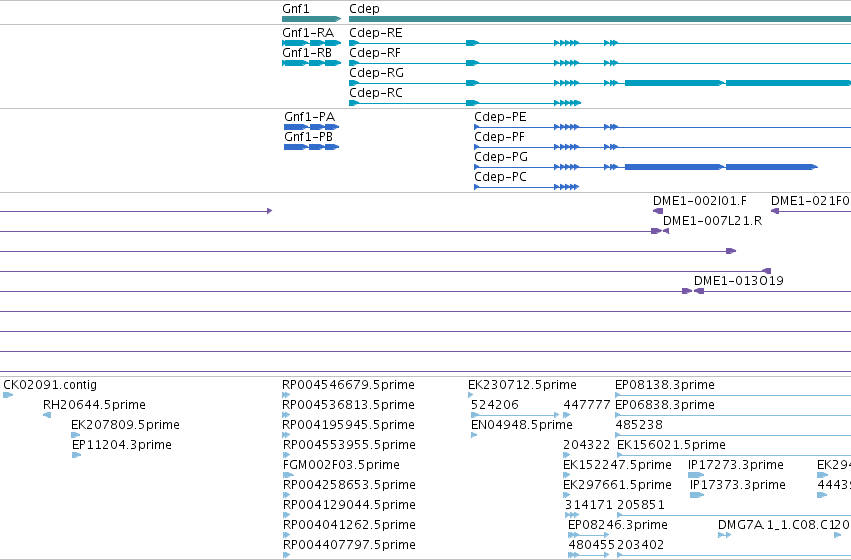Click the Cdep-RE transcript label

coord(376,33)
